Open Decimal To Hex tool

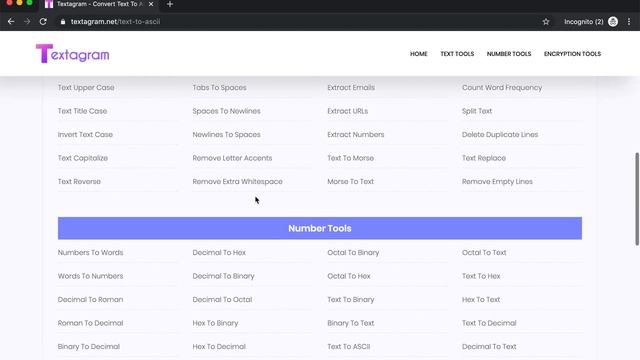[219, 253]
